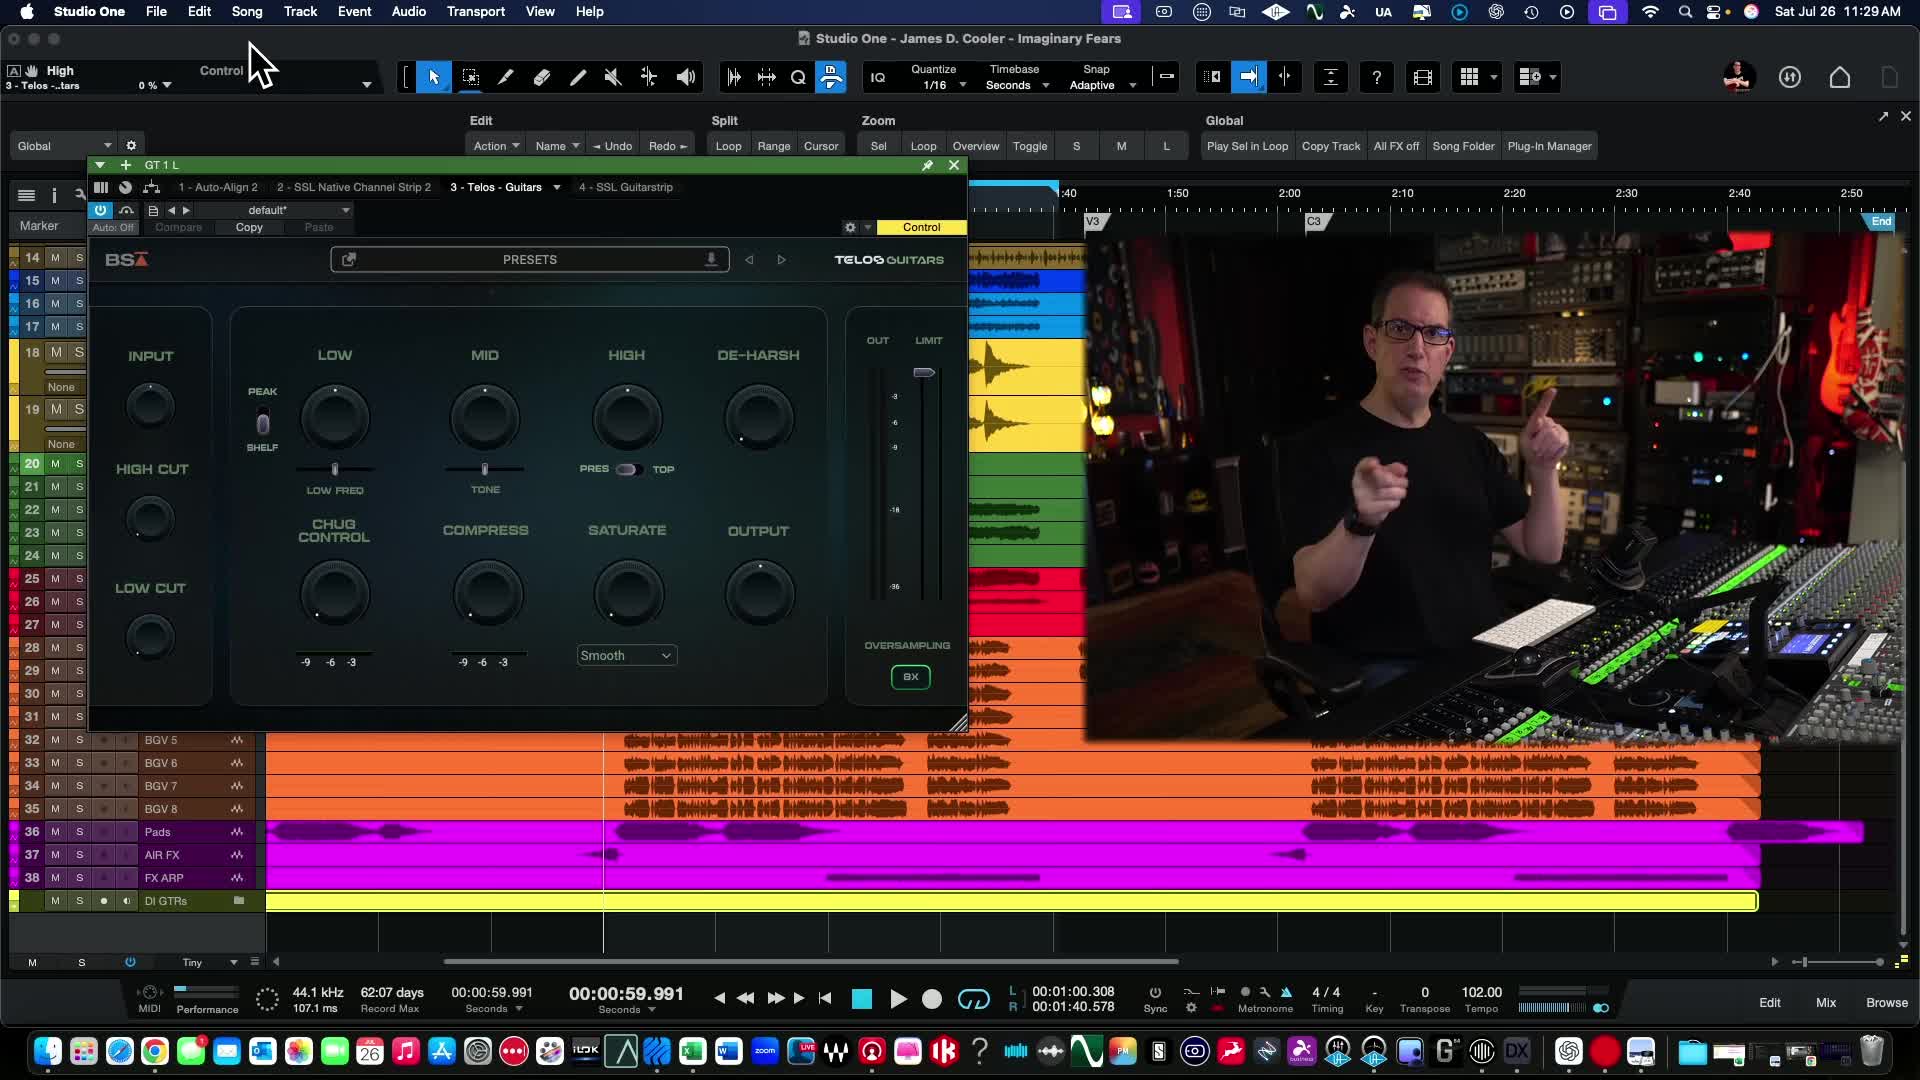Click the Paint brush tool
This screenshot has height=1080, width=1920.
pyautogui.click(x=578, y=77)
